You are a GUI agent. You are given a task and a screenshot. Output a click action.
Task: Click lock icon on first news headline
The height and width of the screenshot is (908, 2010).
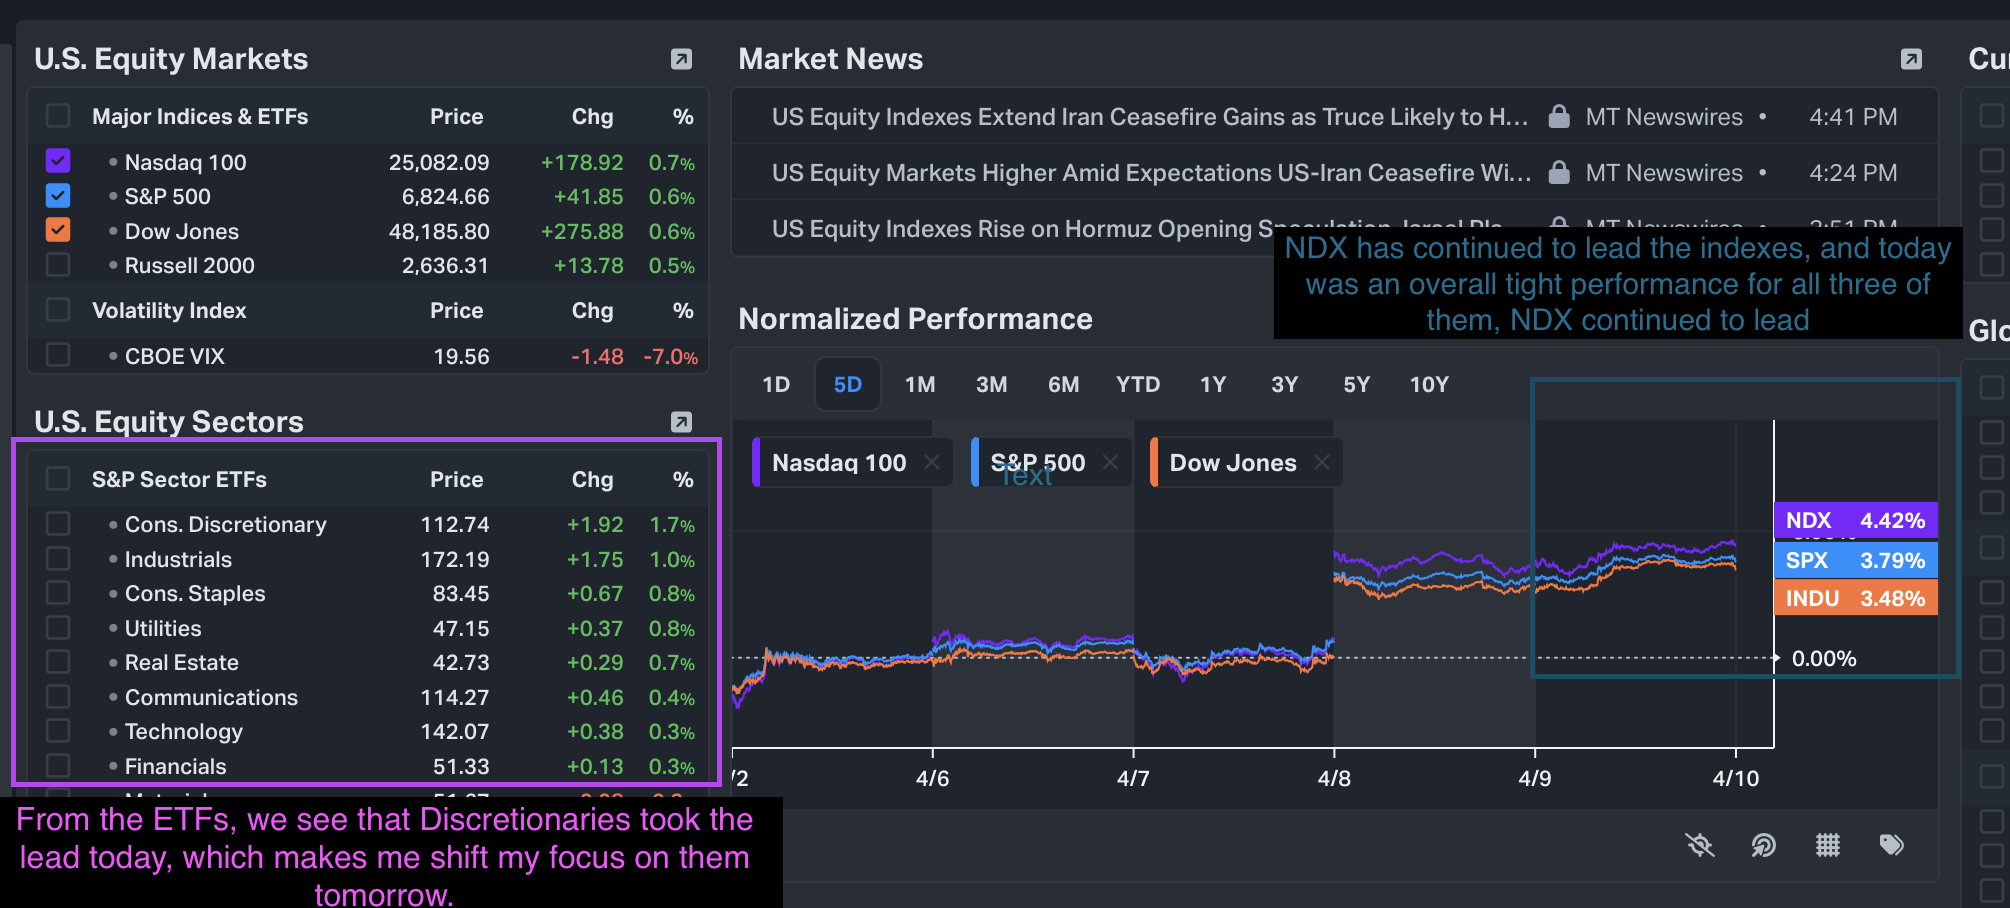pos(1558,117)
